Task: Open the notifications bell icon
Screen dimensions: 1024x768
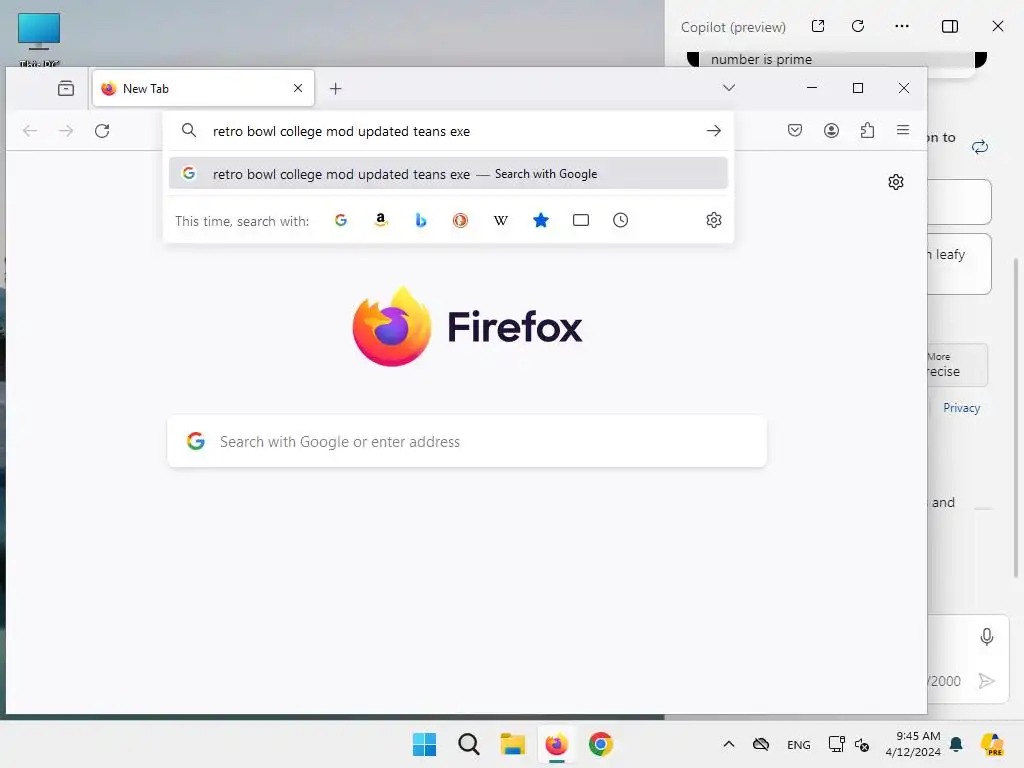Action: coord(957,744)
